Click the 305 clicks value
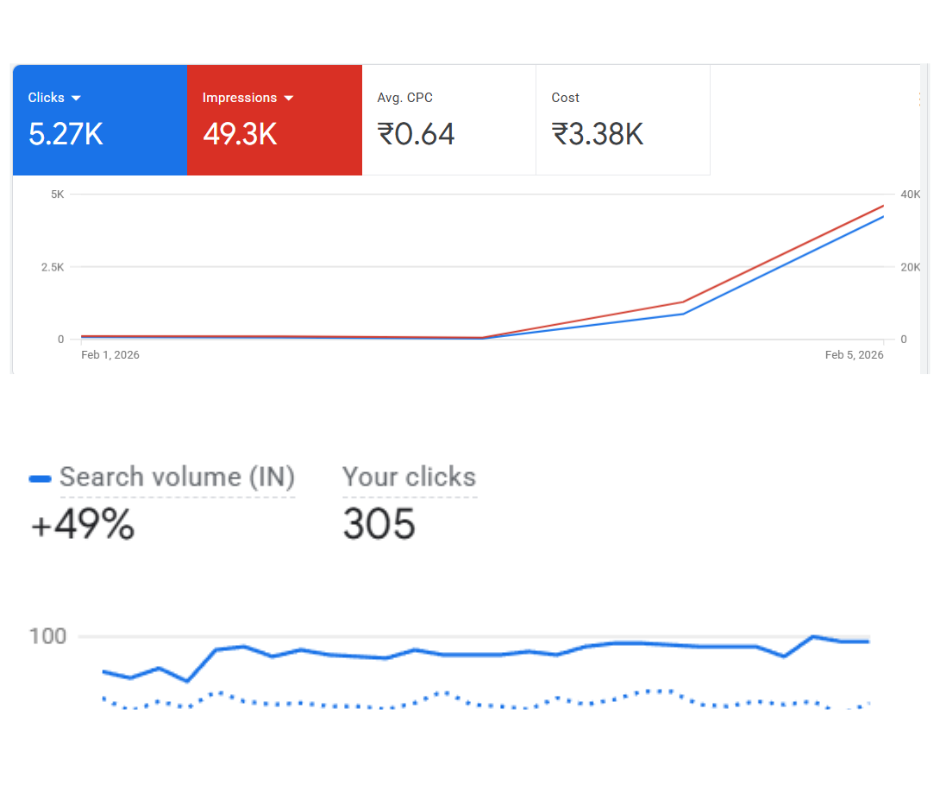The height and width of the screenshot is (788, 940). pyautogui.click(x=379, y=524)
